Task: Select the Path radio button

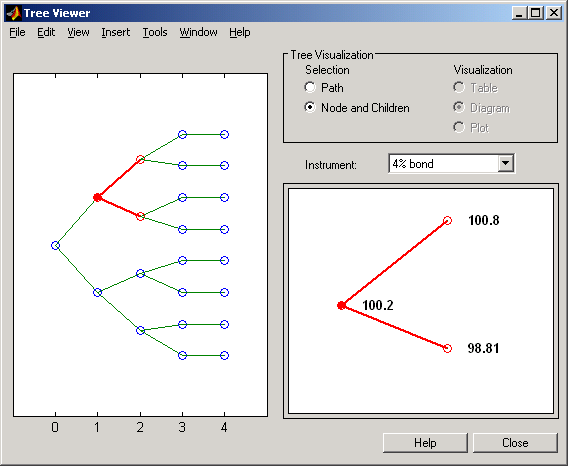Action: 310,87
